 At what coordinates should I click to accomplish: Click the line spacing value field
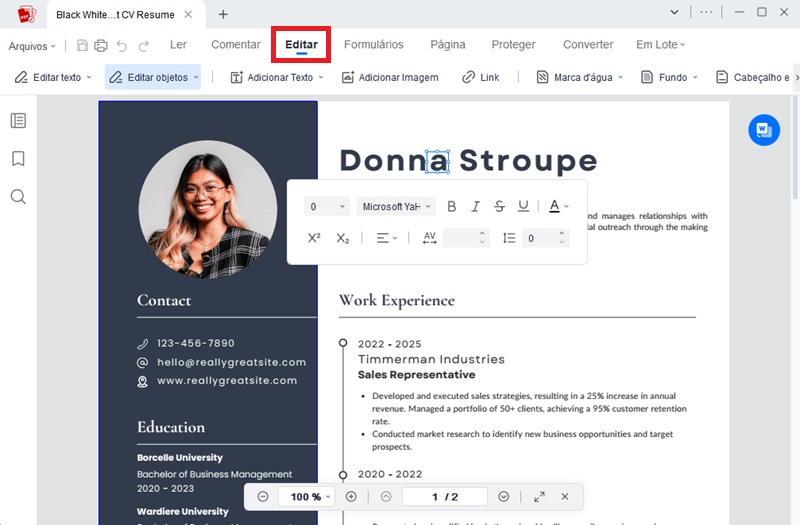[x=539, y=238]
